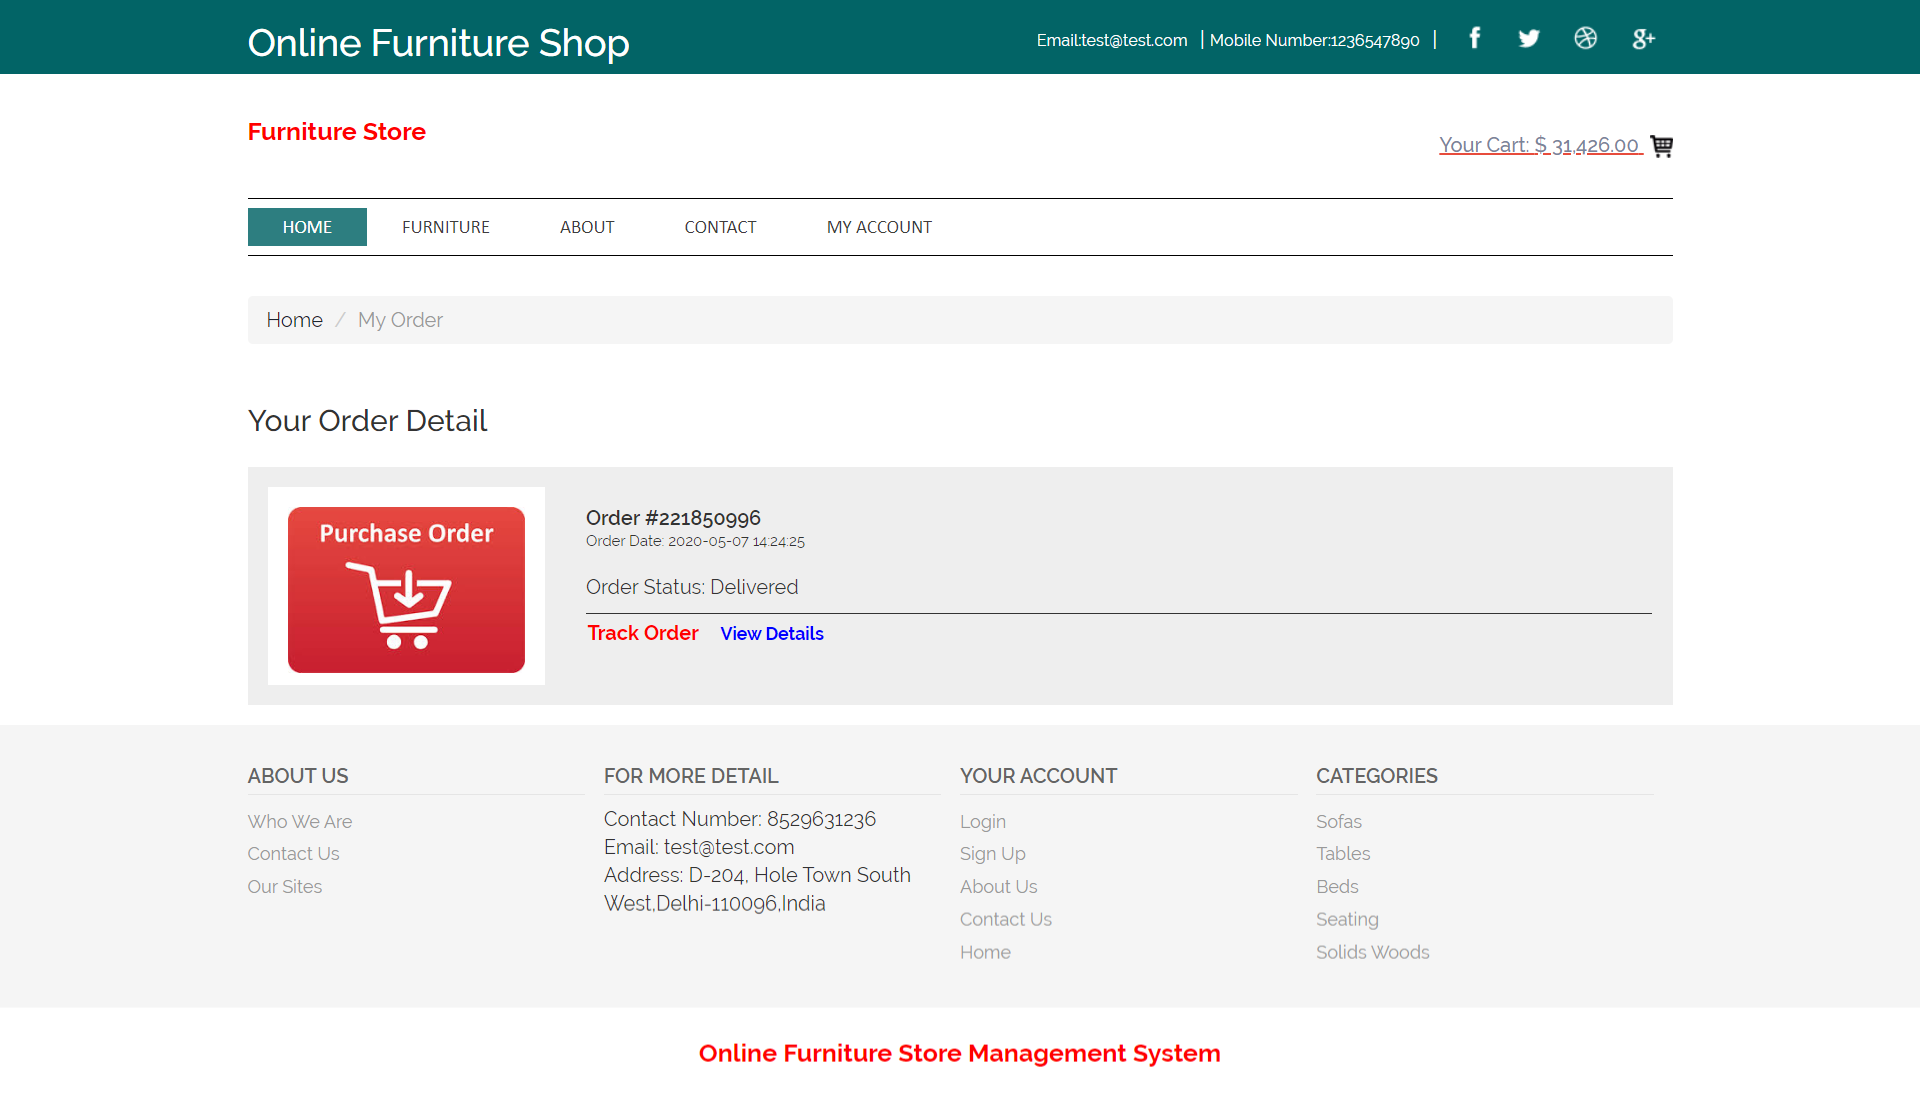The height and width of the screenshot is (1110, 1920).
Task: Open Who We Are link
Action: click(x=300, y=821)
